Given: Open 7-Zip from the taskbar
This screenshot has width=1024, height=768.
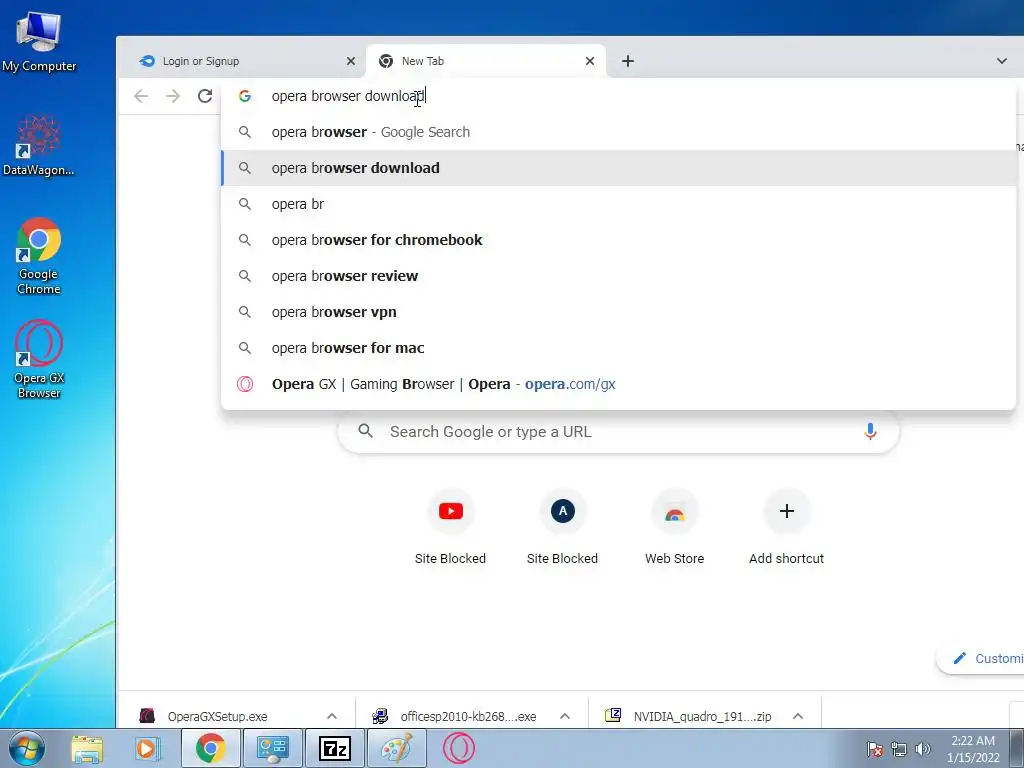Looking at the screenshot, I should (334, 748).
